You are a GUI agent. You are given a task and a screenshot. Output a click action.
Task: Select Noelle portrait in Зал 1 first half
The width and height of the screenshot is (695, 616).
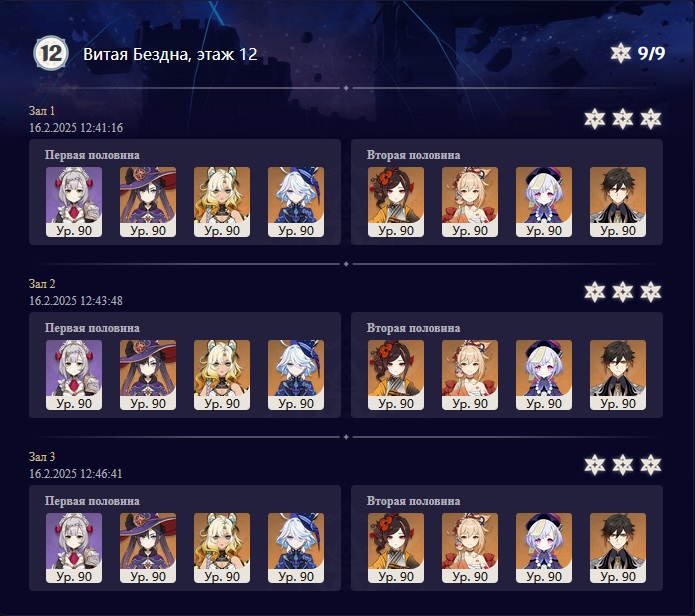(x=74, y=202)
